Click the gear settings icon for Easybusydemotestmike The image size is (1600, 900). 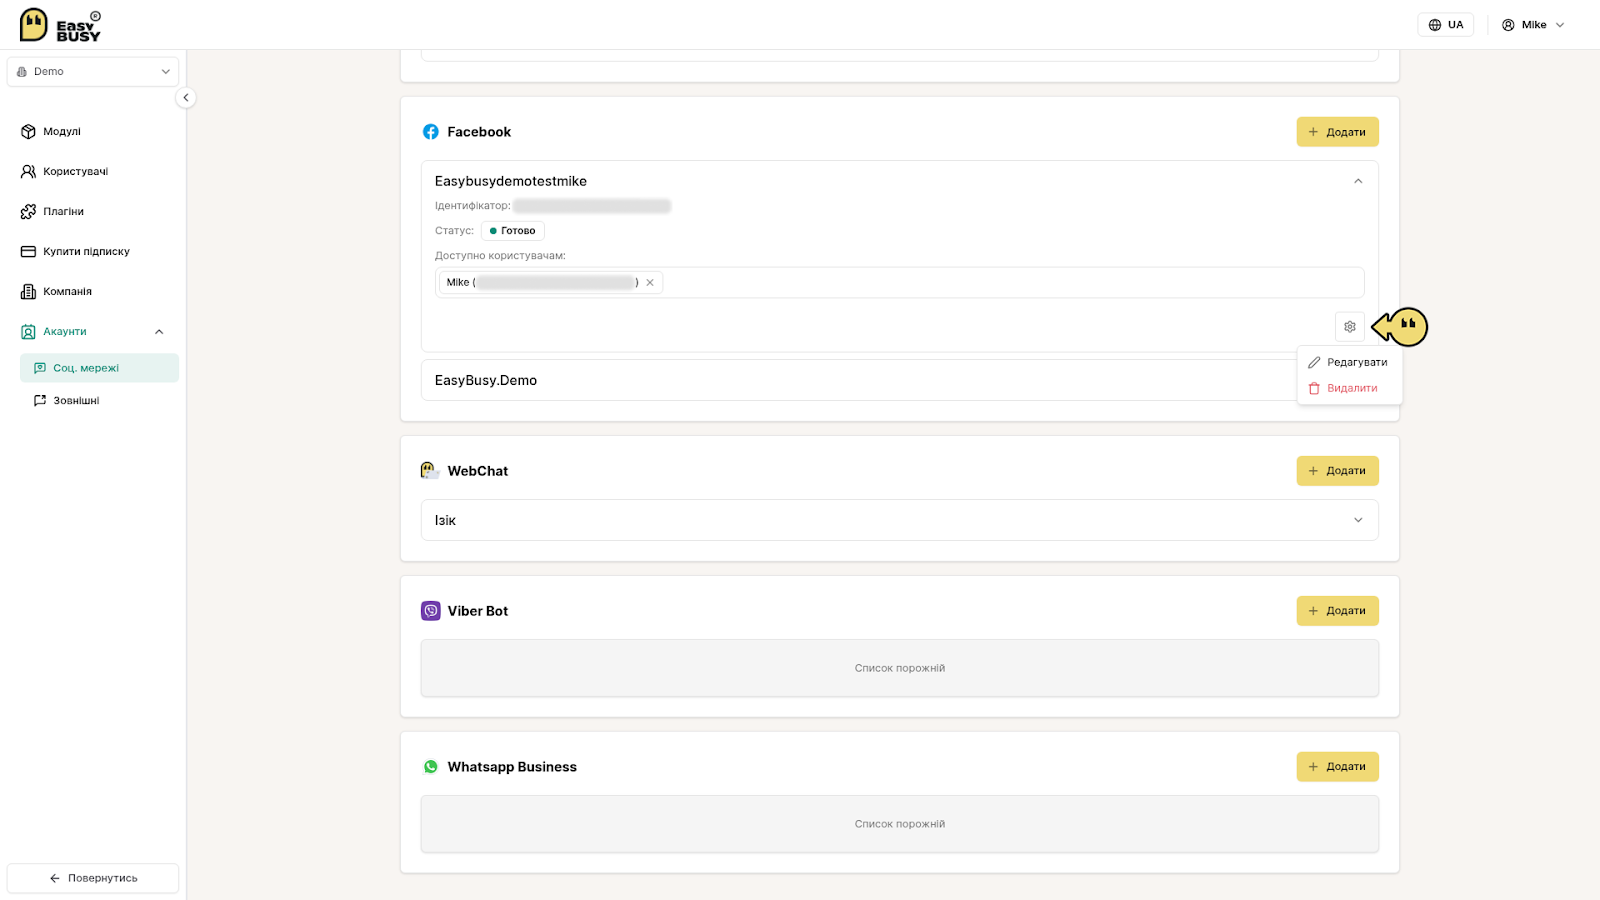(x=1349, y=327)
